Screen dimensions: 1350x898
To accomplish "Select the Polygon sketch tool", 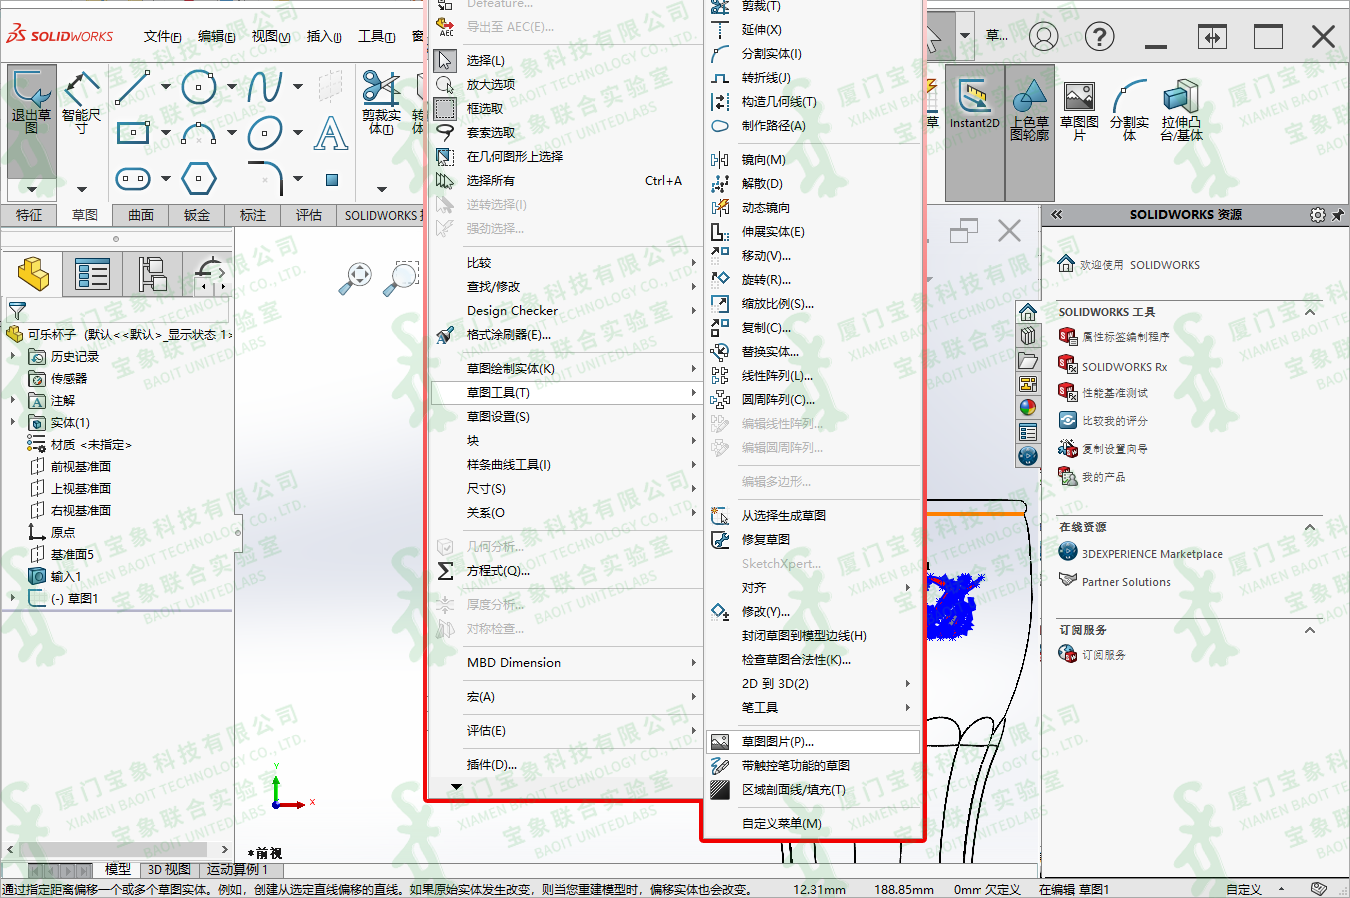I will [199, 179].
